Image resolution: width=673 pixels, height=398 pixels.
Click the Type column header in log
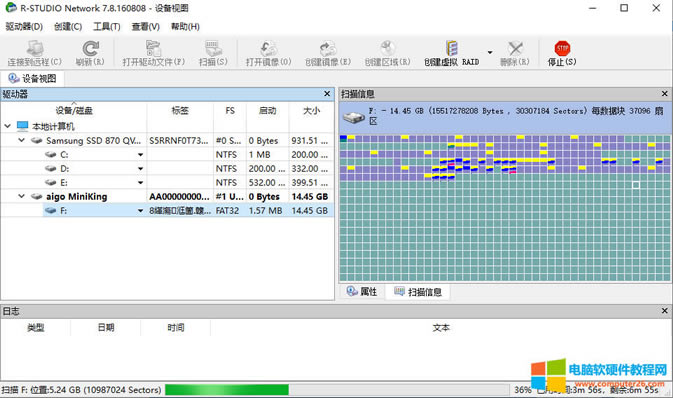[x=36, y=328]
